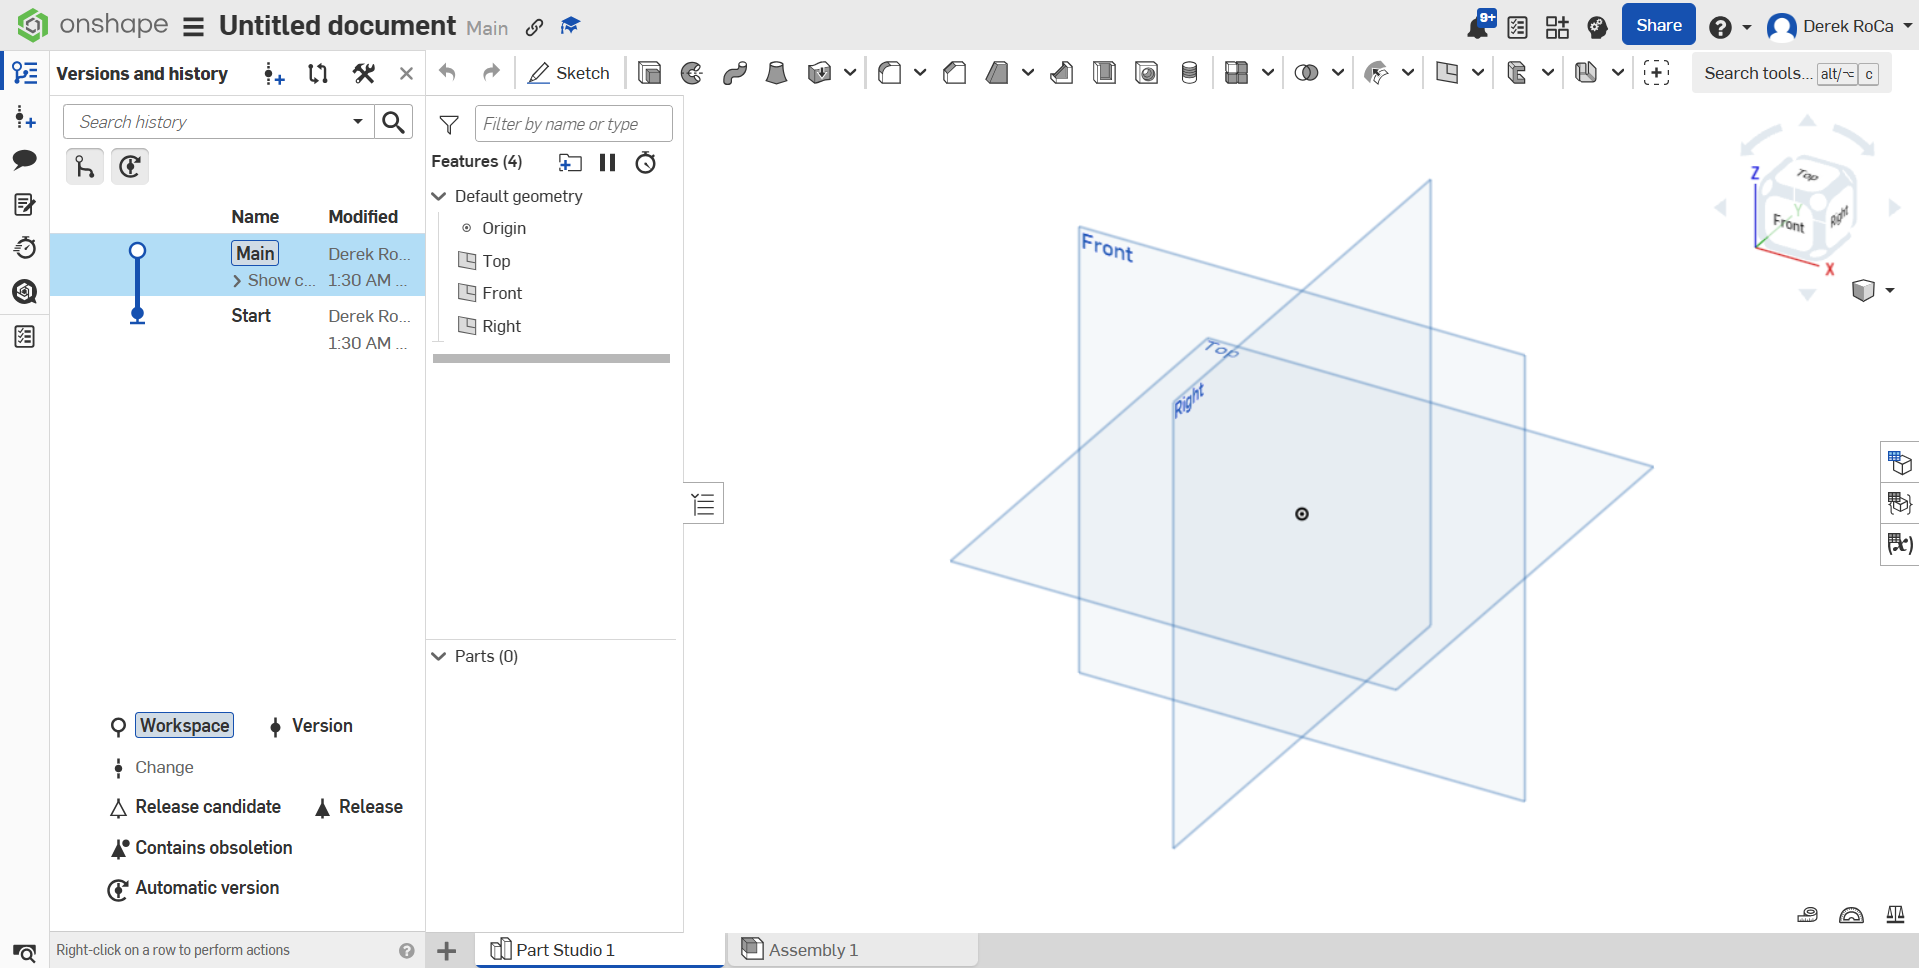Open the onshape main hamburger menu
Viewport: 1919px width, 968px height.
[194, 27]
